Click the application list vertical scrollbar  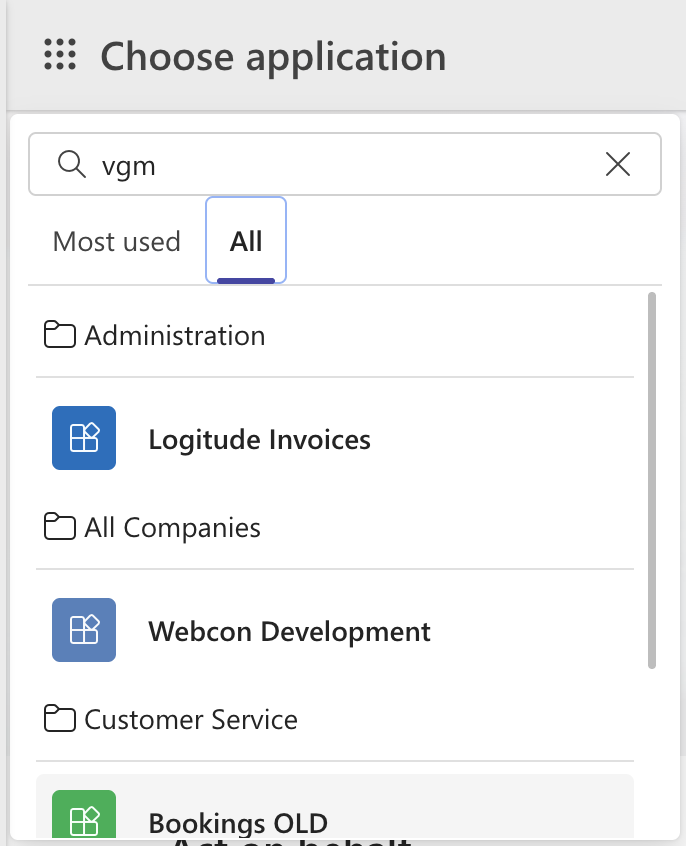pyautogui.click(x=652, y=480)
